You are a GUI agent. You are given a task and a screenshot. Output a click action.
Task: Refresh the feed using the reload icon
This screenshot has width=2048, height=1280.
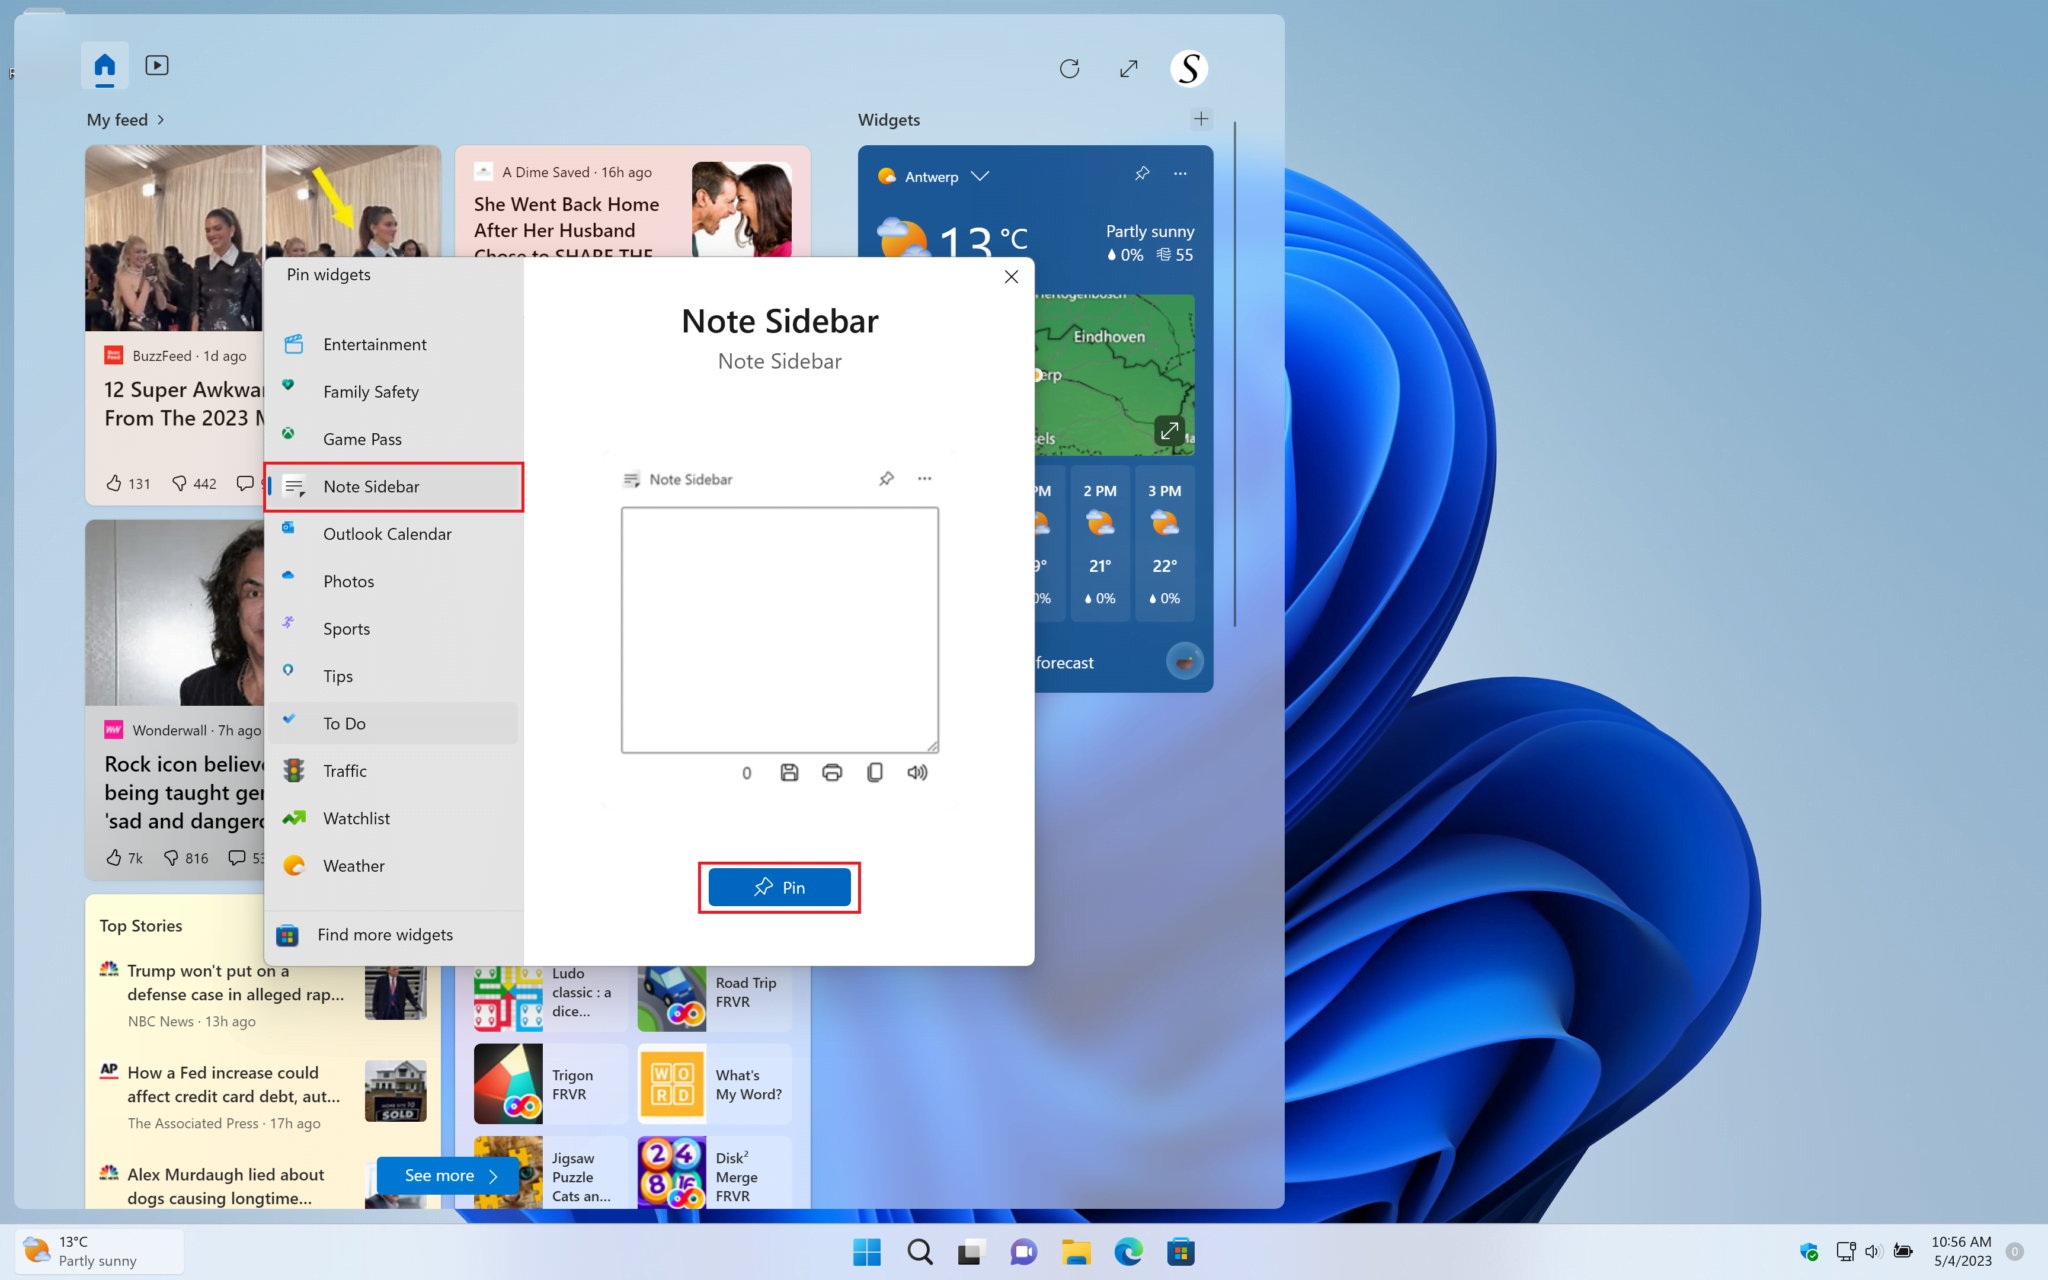click(1069, 68)
